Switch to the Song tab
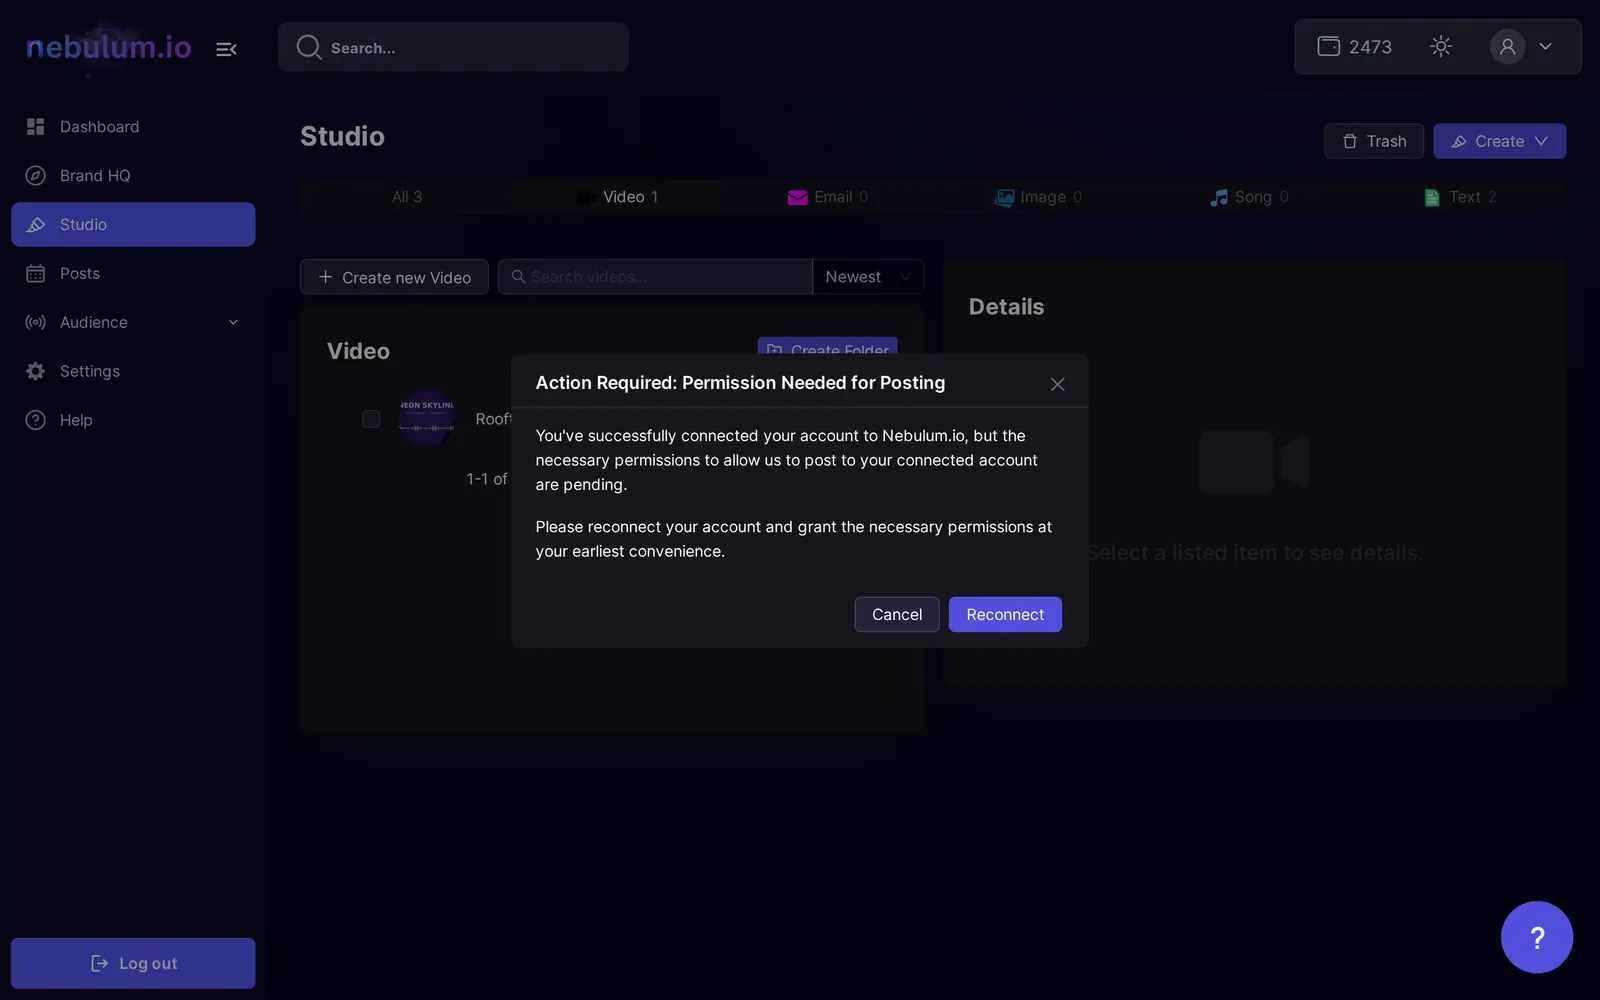 pyautogui.click(x=1250, y=197)
